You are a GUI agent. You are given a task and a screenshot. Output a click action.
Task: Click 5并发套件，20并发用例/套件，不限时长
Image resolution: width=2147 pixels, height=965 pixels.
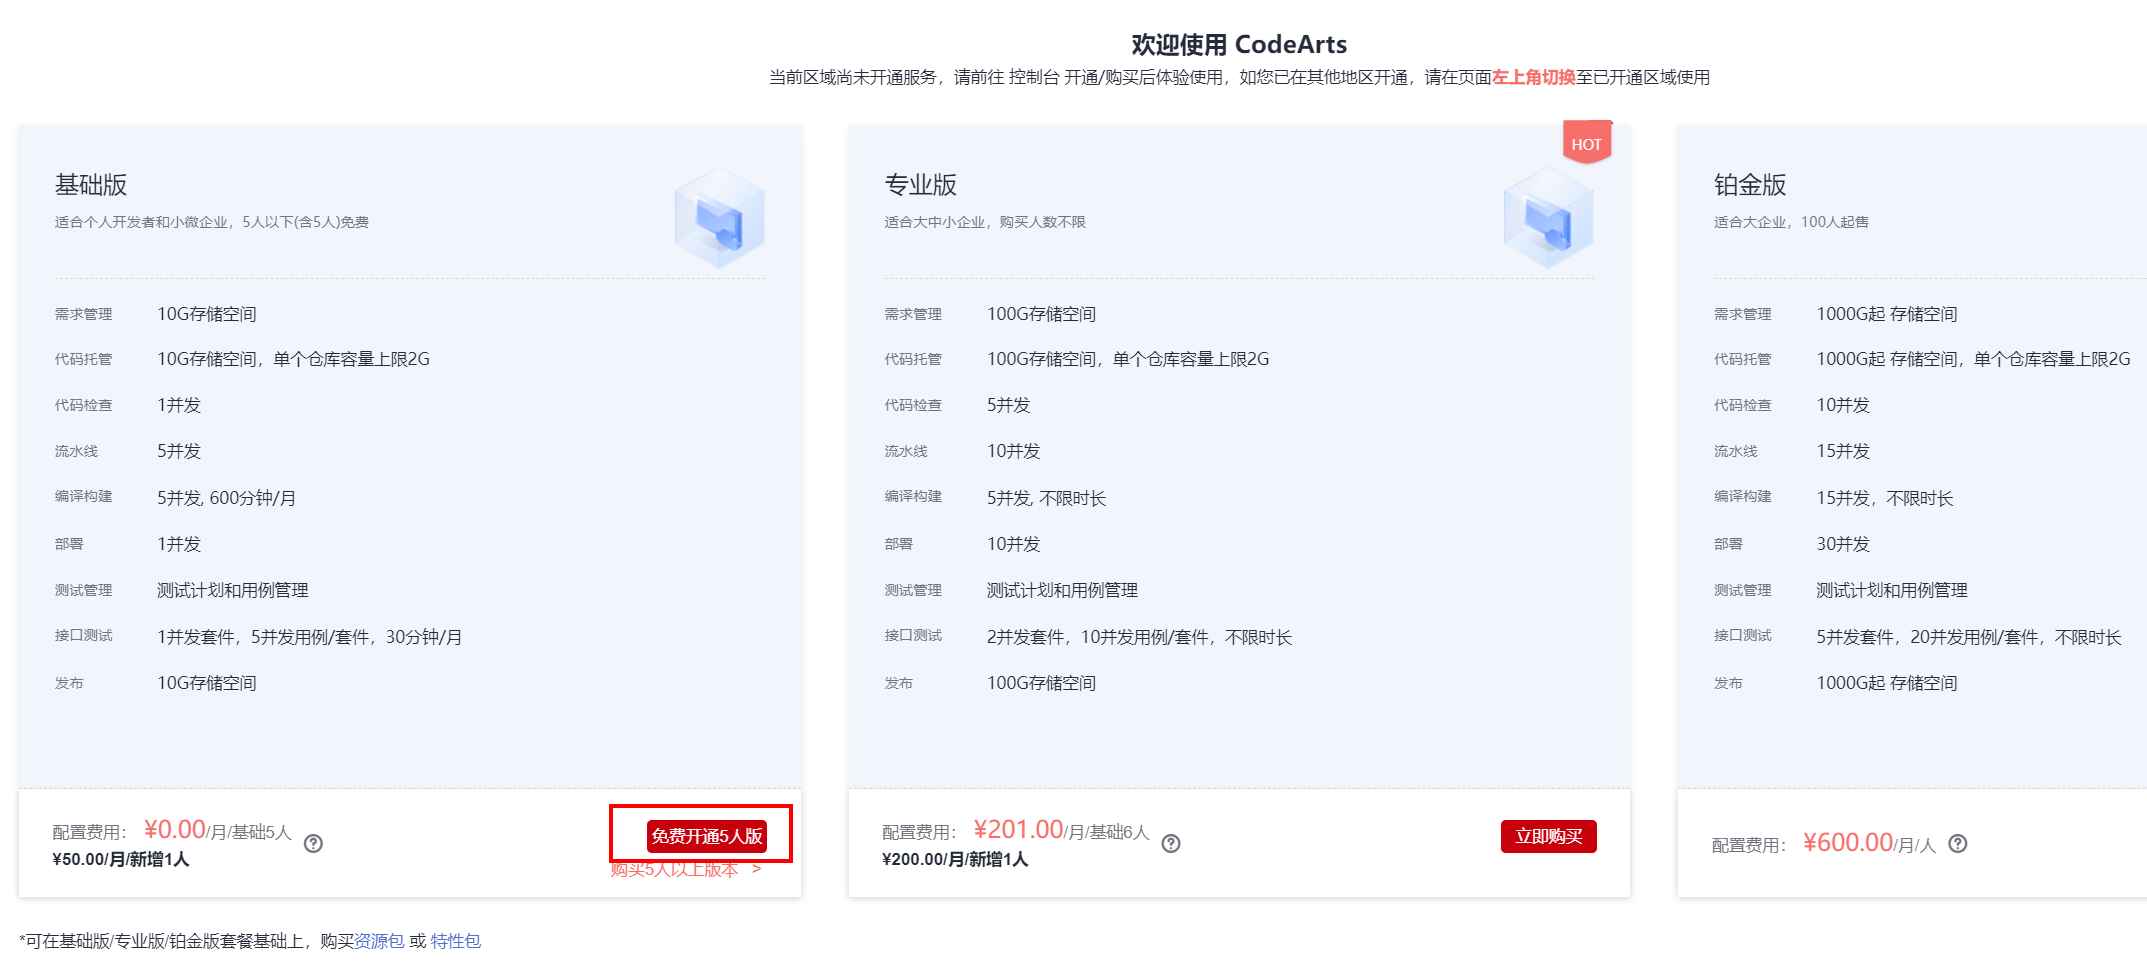[1969, 637]
